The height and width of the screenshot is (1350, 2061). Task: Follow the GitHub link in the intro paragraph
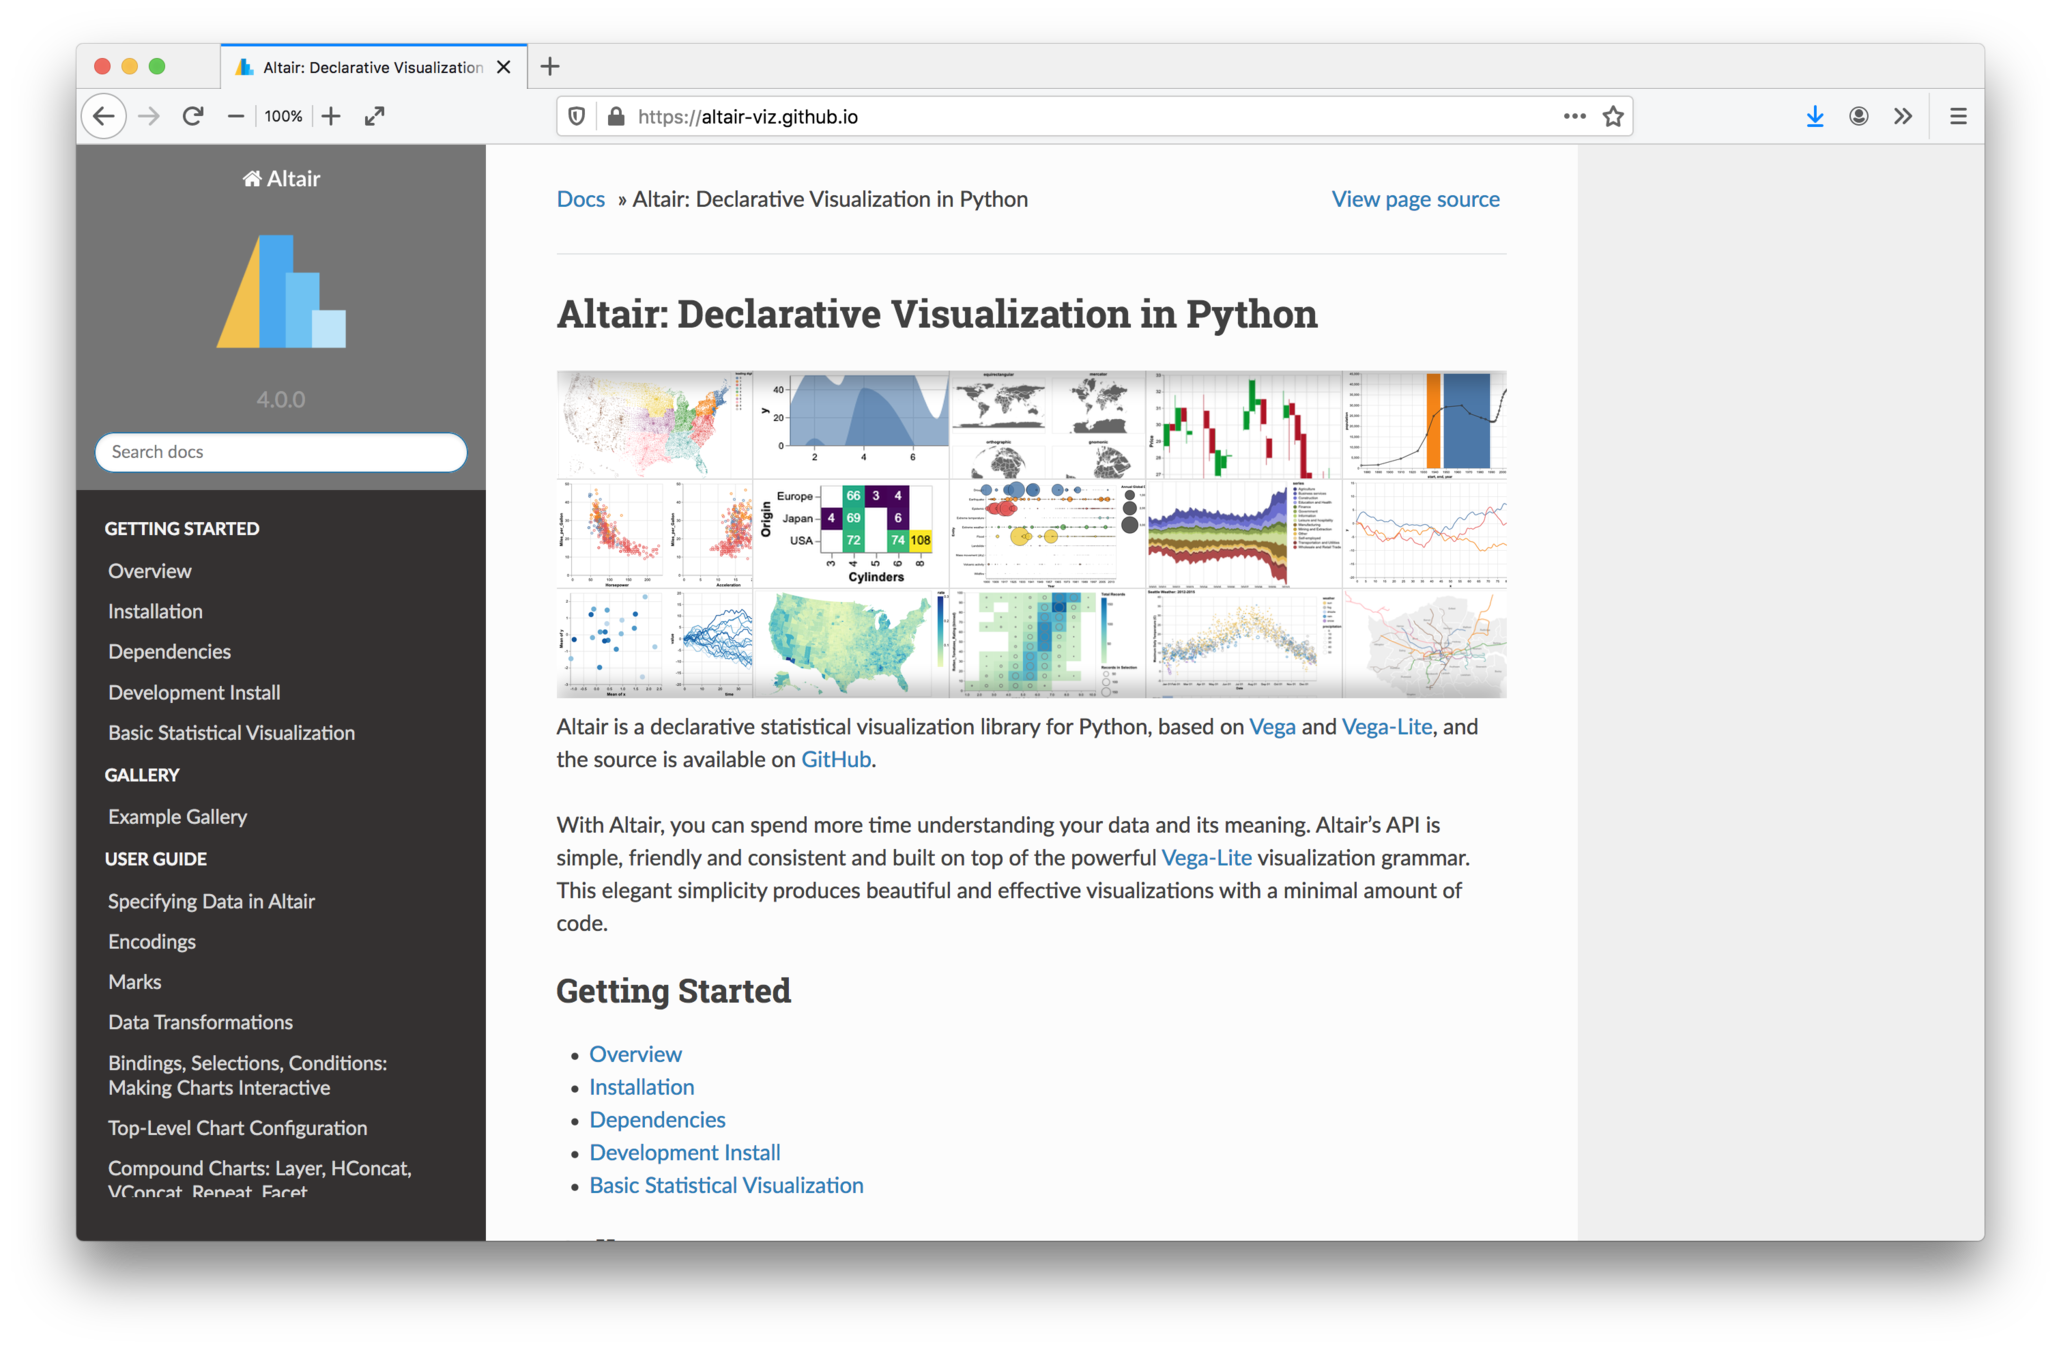836,760
